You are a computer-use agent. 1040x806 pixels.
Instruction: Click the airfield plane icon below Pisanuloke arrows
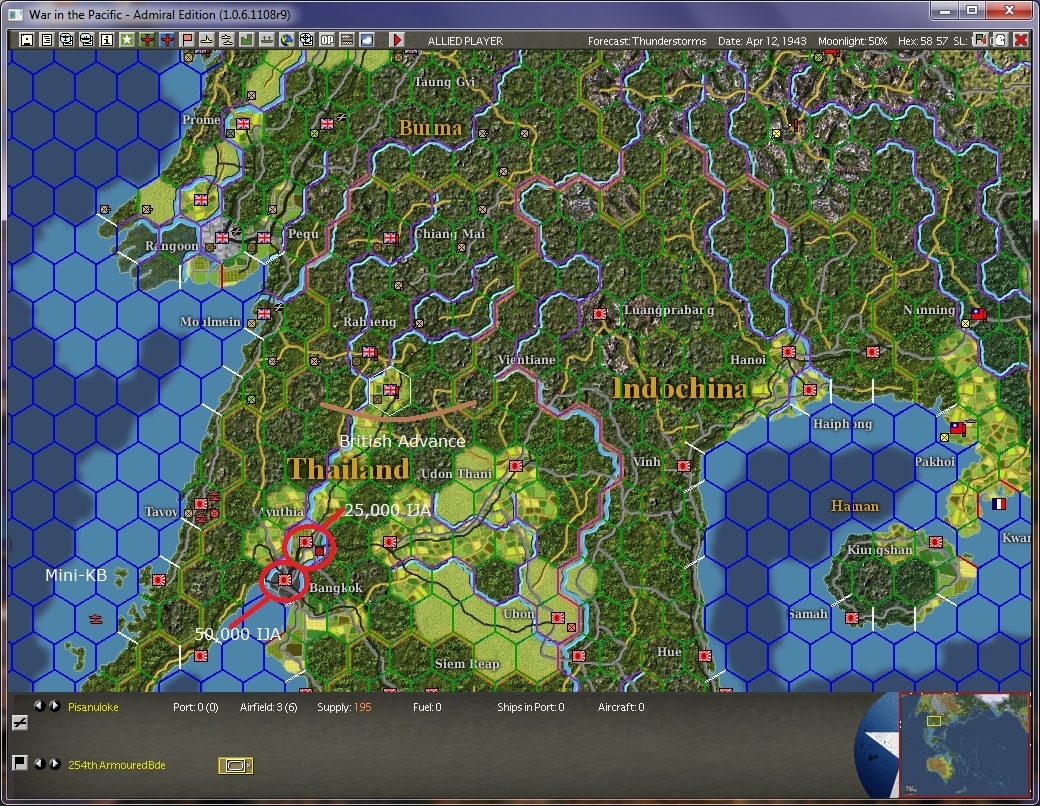pos(20,723)
